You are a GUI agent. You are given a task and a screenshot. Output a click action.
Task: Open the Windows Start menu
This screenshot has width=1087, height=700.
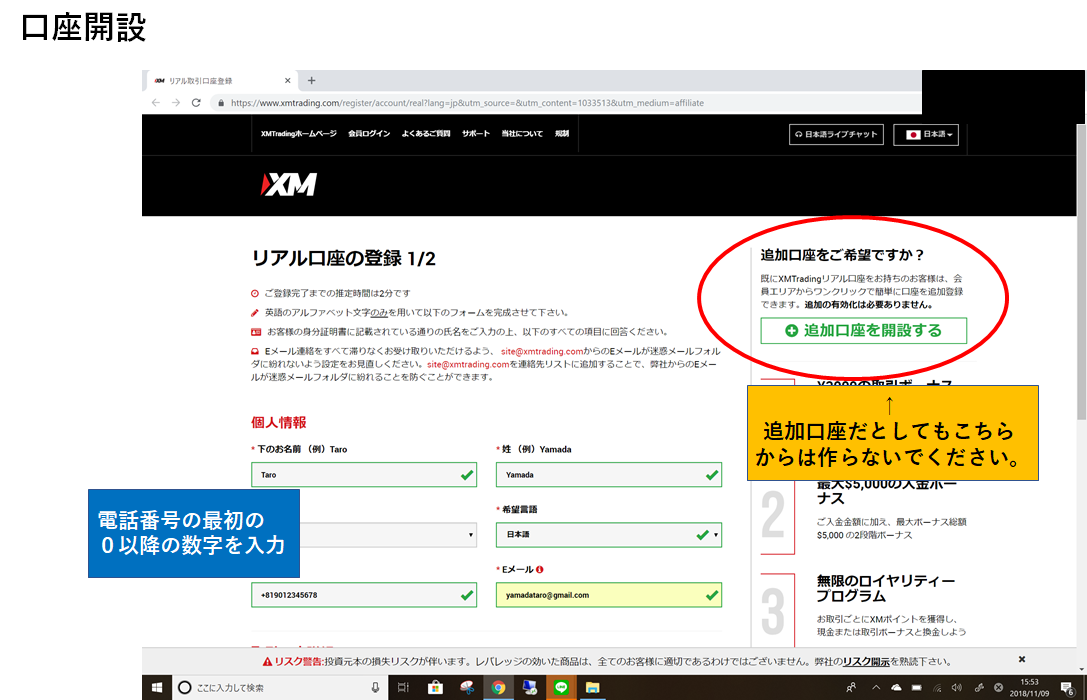[157, 688]
